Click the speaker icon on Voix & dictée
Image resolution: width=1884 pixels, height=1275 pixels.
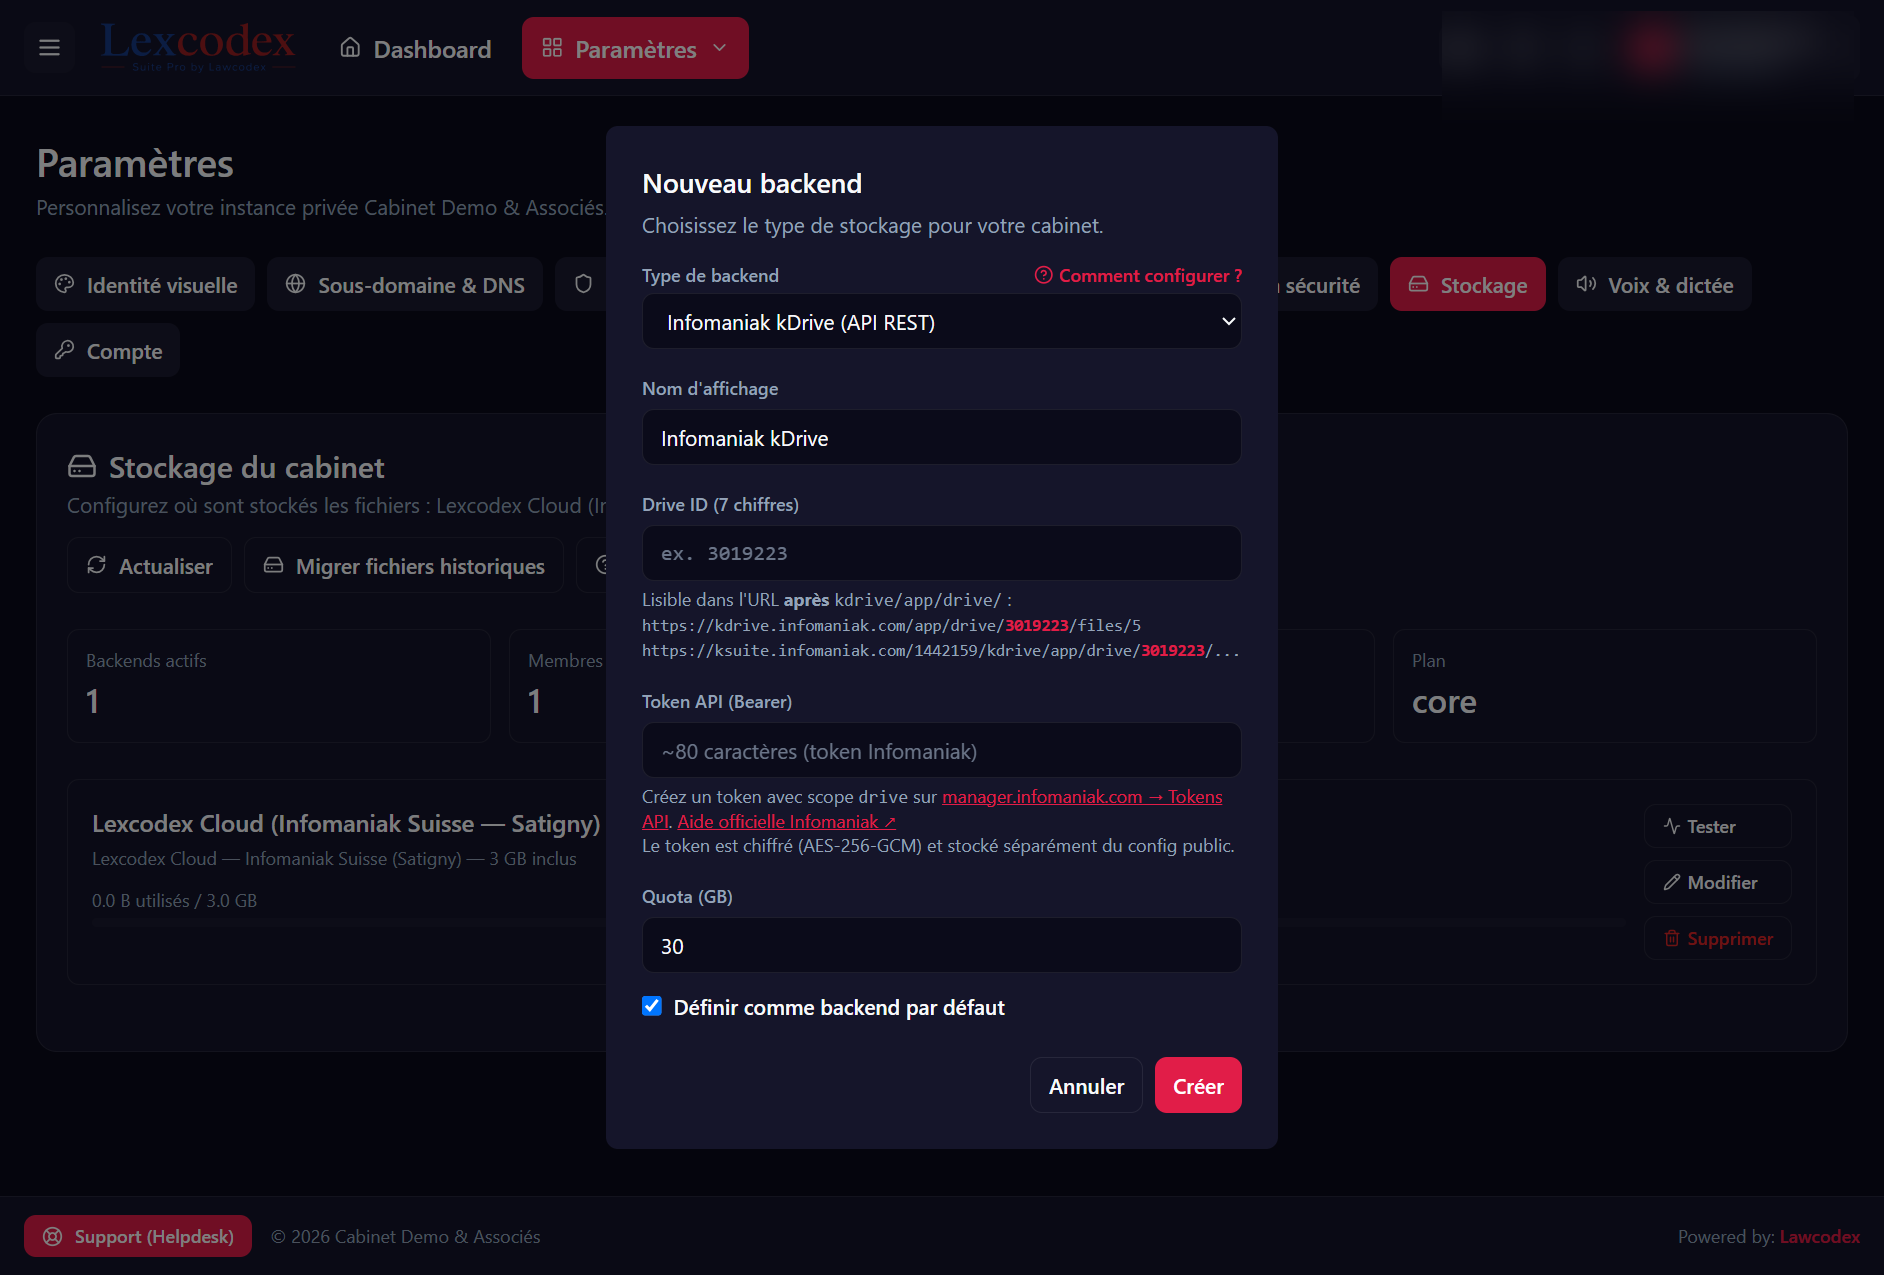click(x=1586, y=284)
